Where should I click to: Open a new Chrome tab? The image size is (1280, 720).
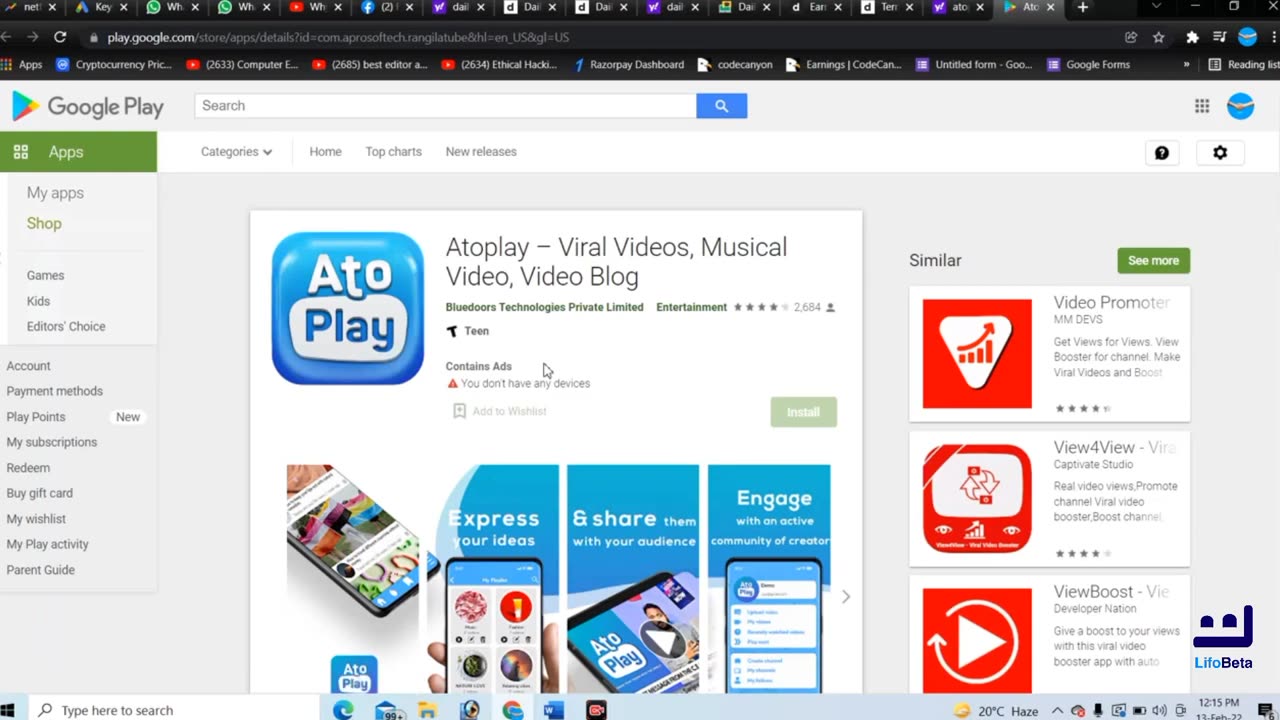(1082, 7)
